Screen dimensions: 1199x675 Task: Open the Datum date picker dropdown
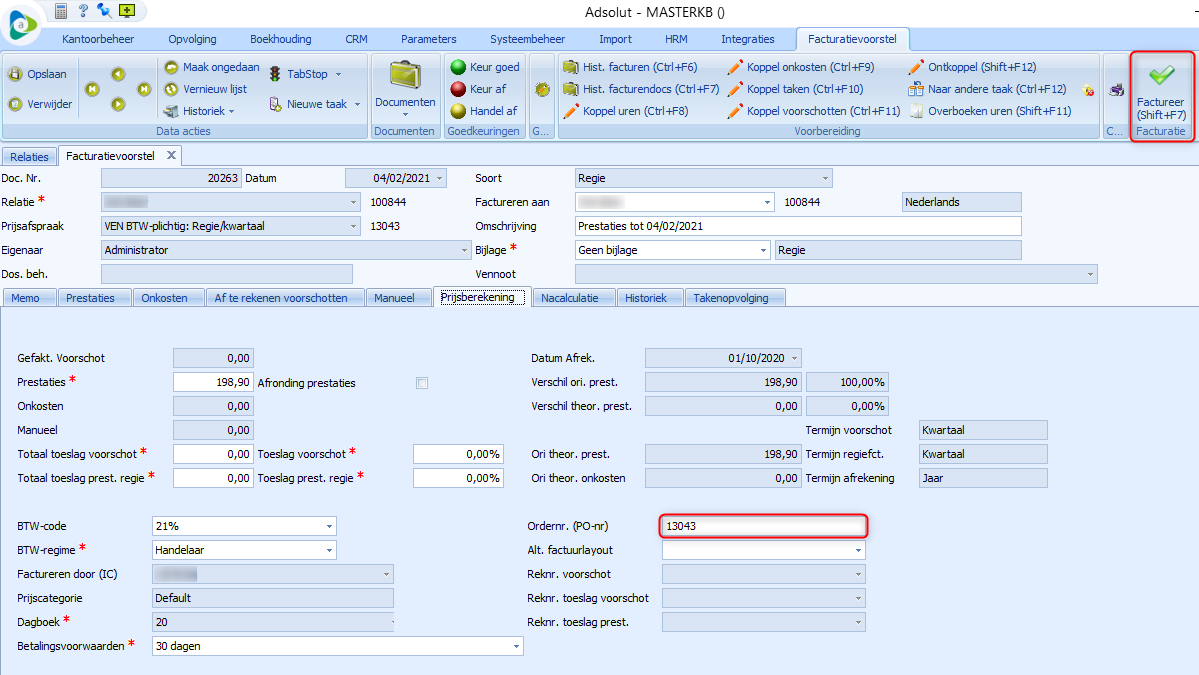pos(440,178)
